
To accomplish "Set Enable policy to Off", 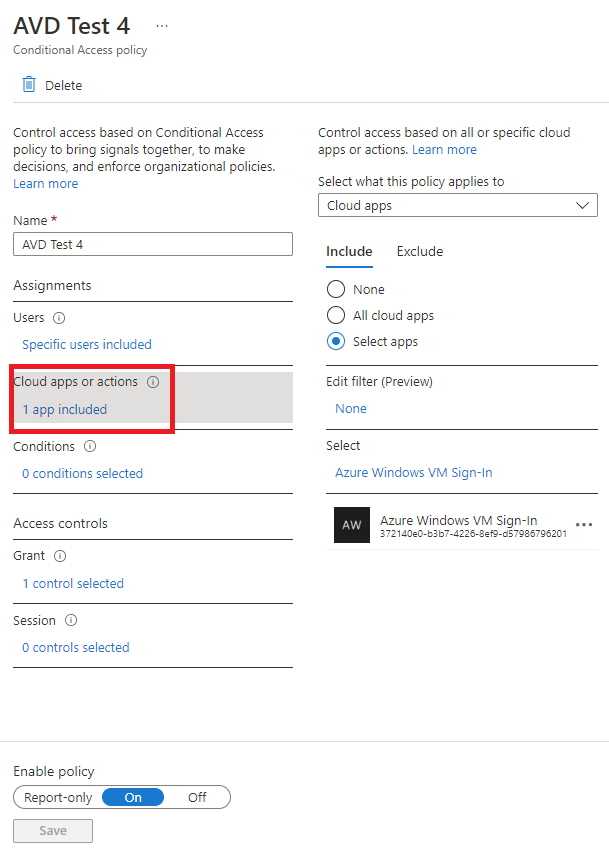I will [197, 798].
